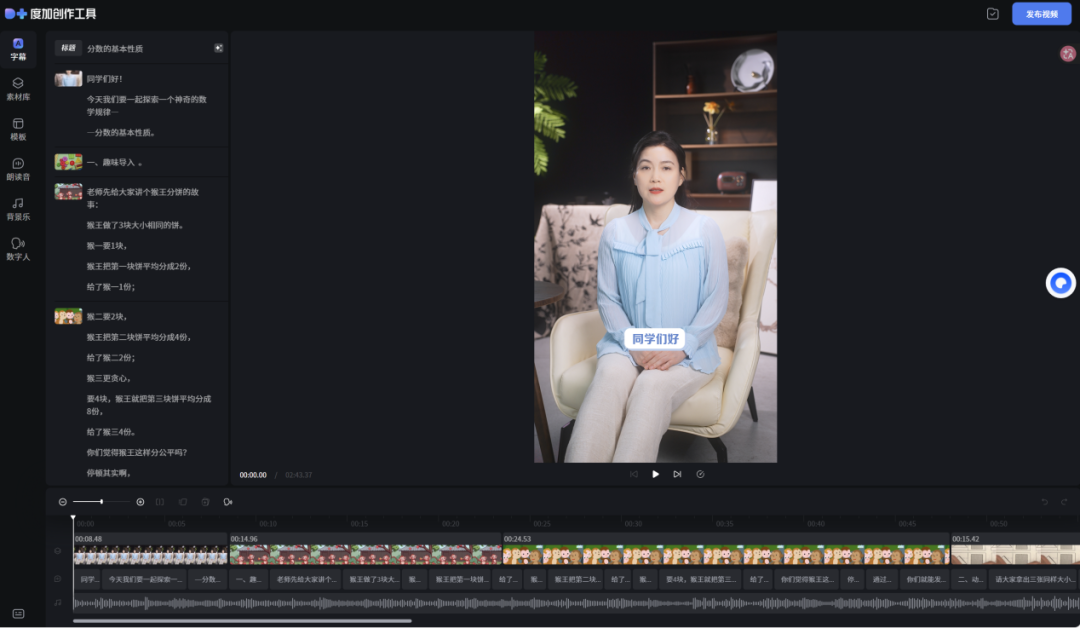Open the 背景乐 background music tab
The image size is (1080, 628).
(x=18, y=209)
